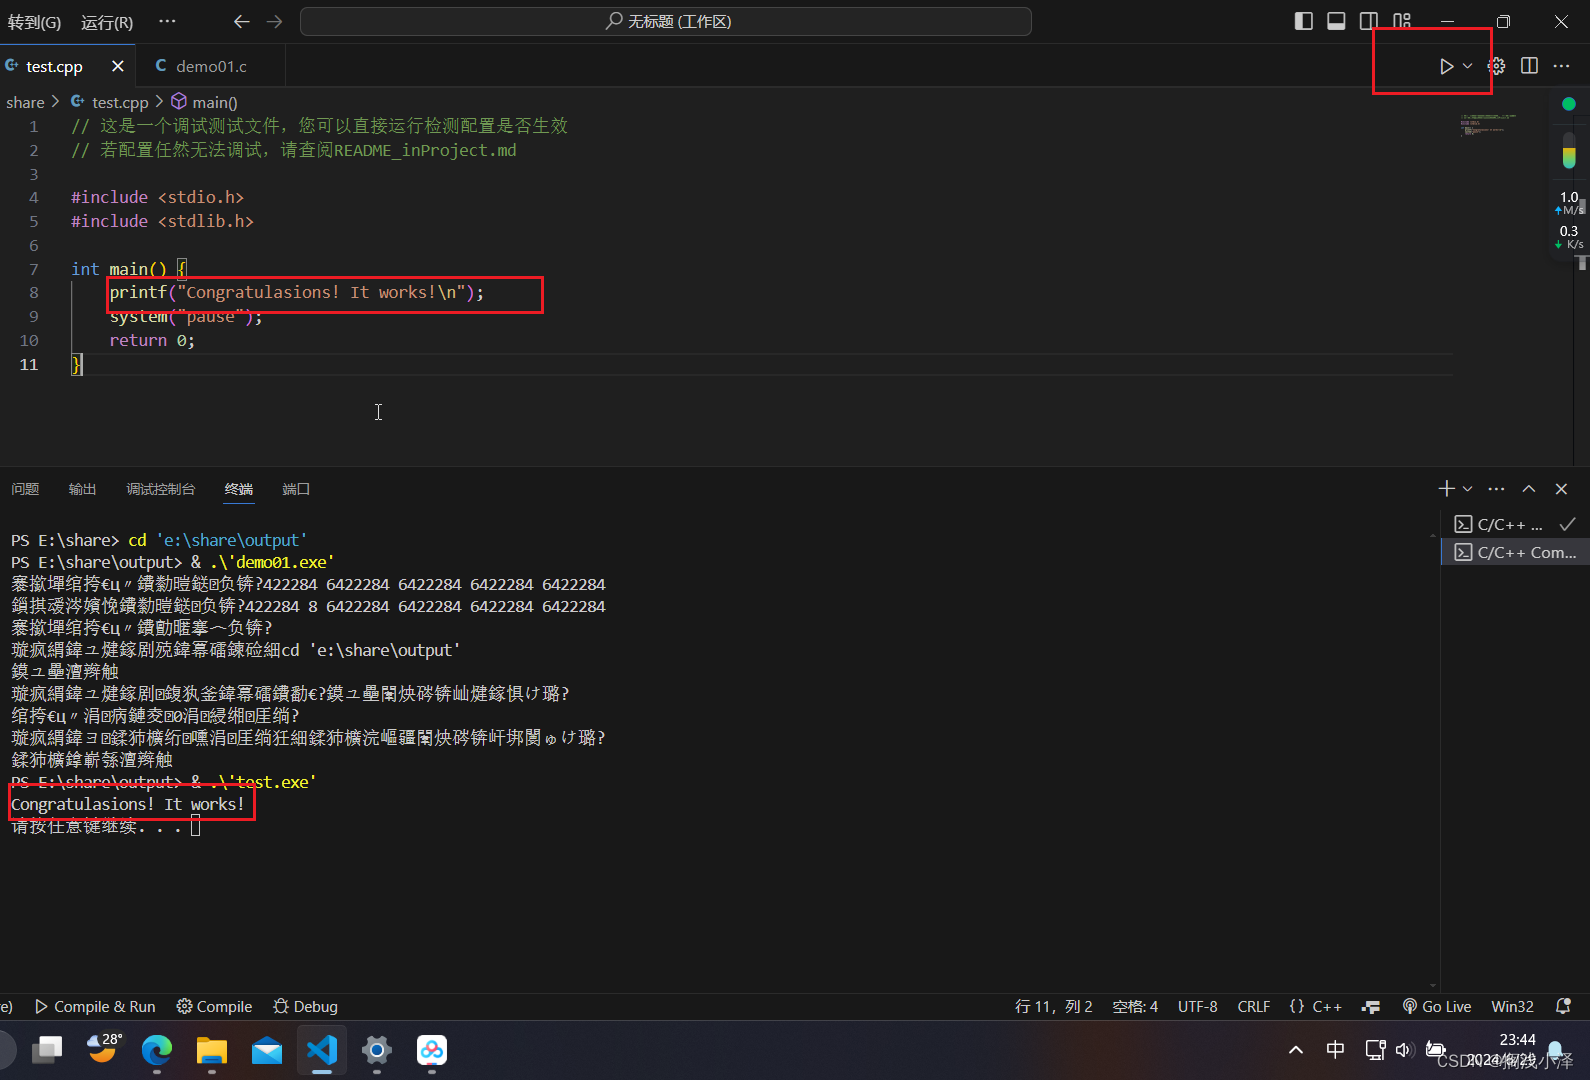This screenshot has width=1590, height=1080.
Task: Select the C/C++ Com... terminal entry
Action: click(x=1515, y=552)
